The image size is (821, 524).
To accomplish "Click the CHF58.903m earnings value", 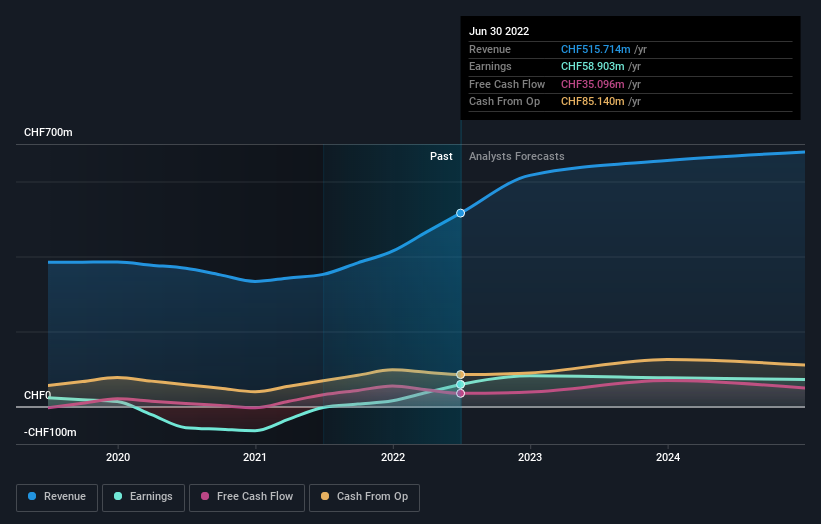I will point(592,66).
